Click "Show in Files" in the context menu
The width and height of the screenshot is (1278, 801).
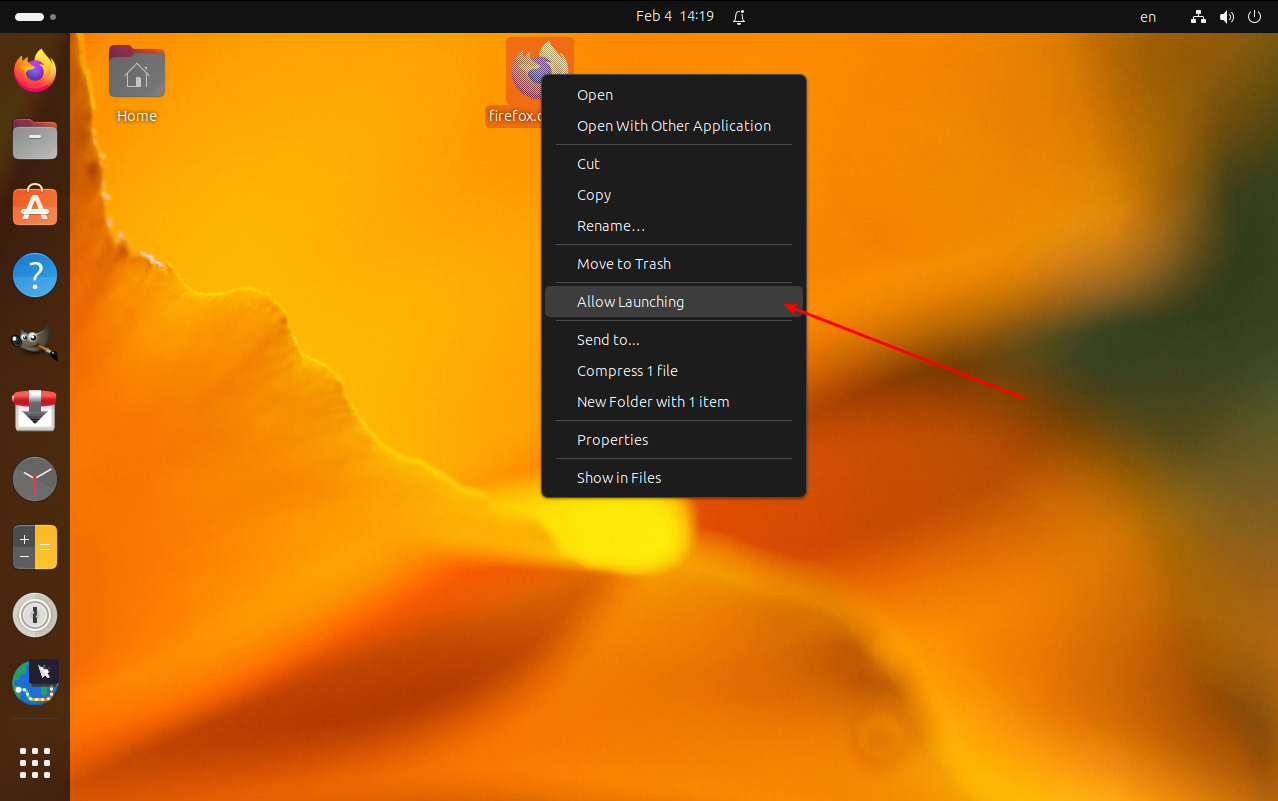pyautogui.click(x=618, y=477)
